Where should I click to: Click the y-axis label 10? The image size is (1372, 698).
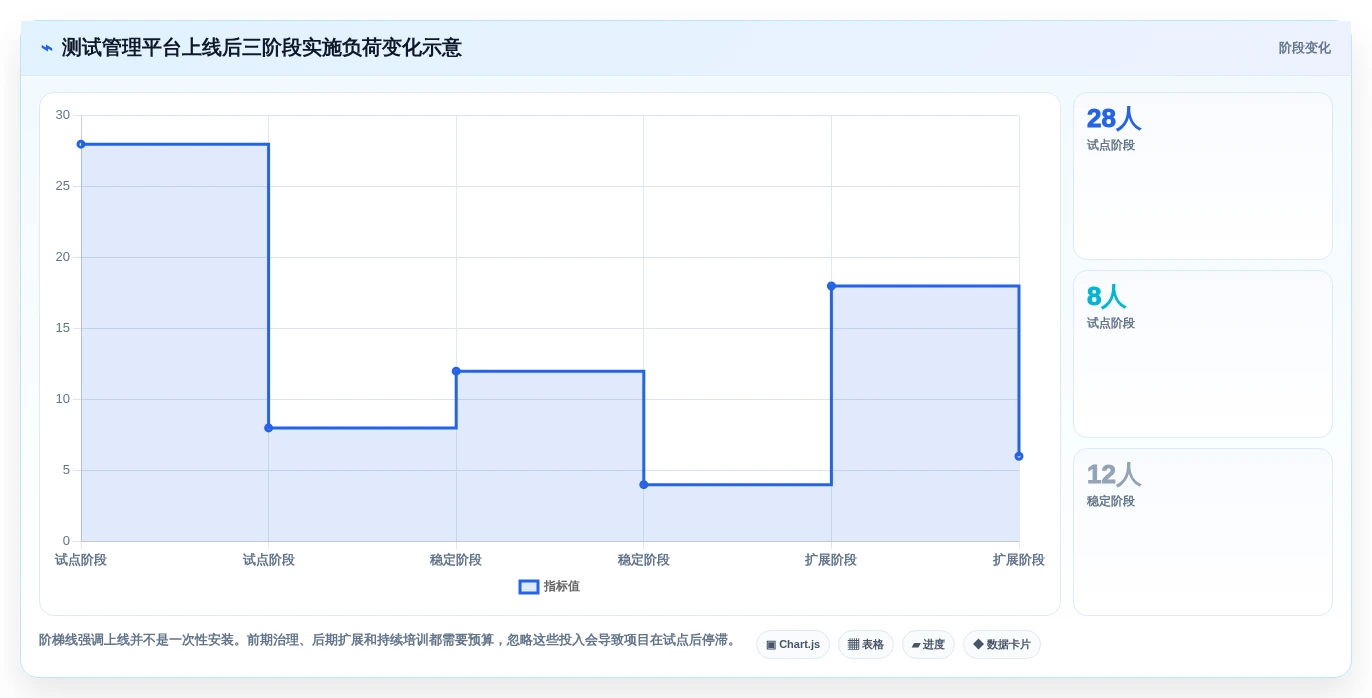click(63, 399)
